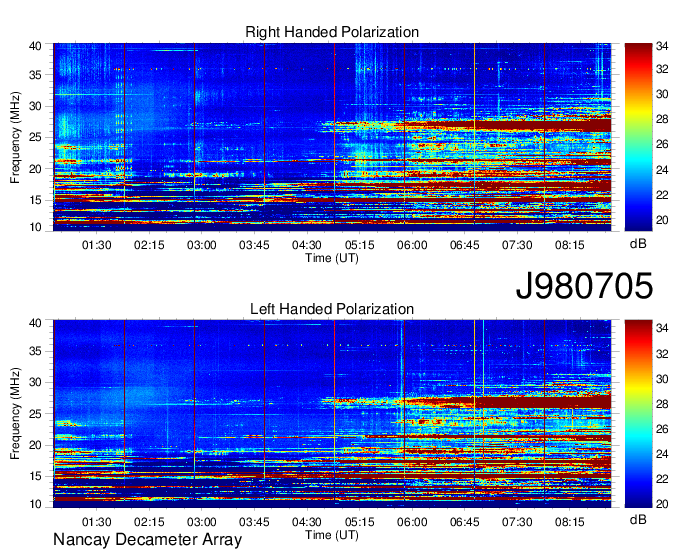Click the 06:00 time tick of the right-handed plot
The height and width of the screenshot is (552, 680).
pyautogui.click(x=412, y=245)
